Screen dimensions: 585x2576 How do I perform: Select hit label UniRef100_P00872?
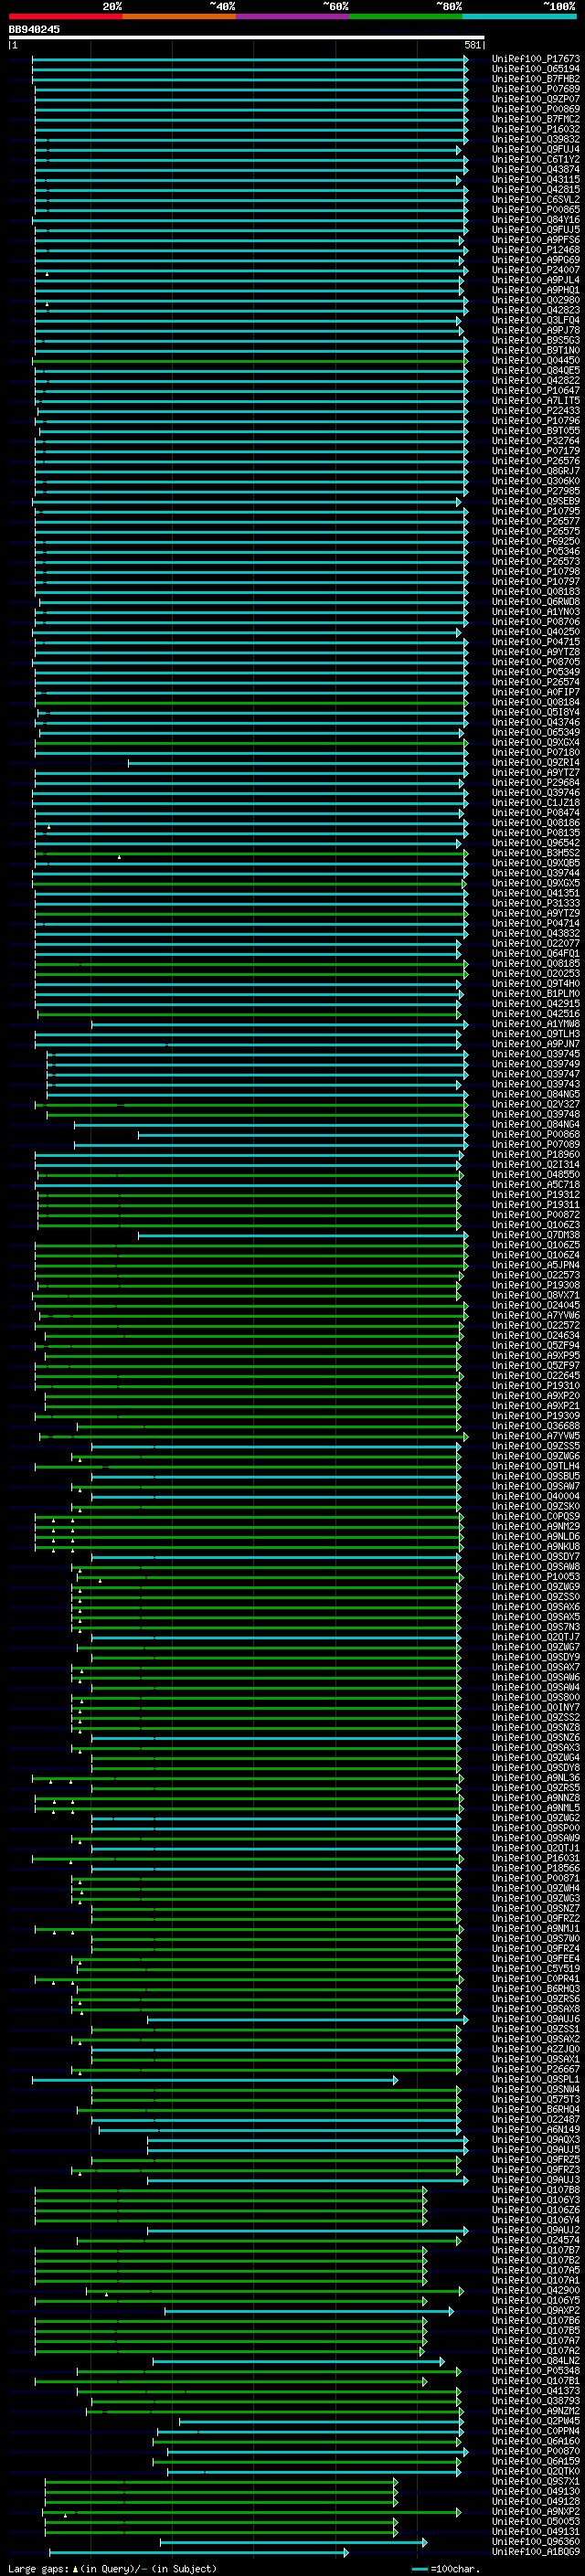click(x=536, y=1215)
